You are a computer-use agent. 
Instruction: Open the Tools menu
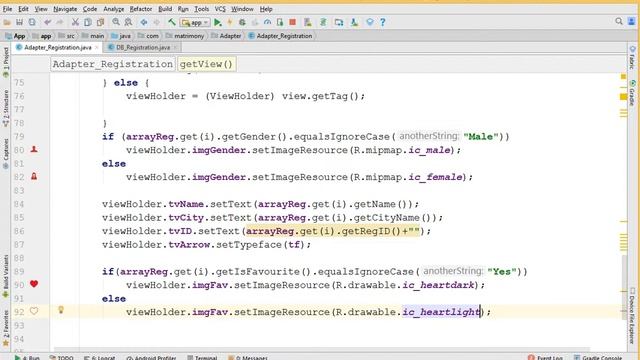pyautogui.click(x=201, y=9)
